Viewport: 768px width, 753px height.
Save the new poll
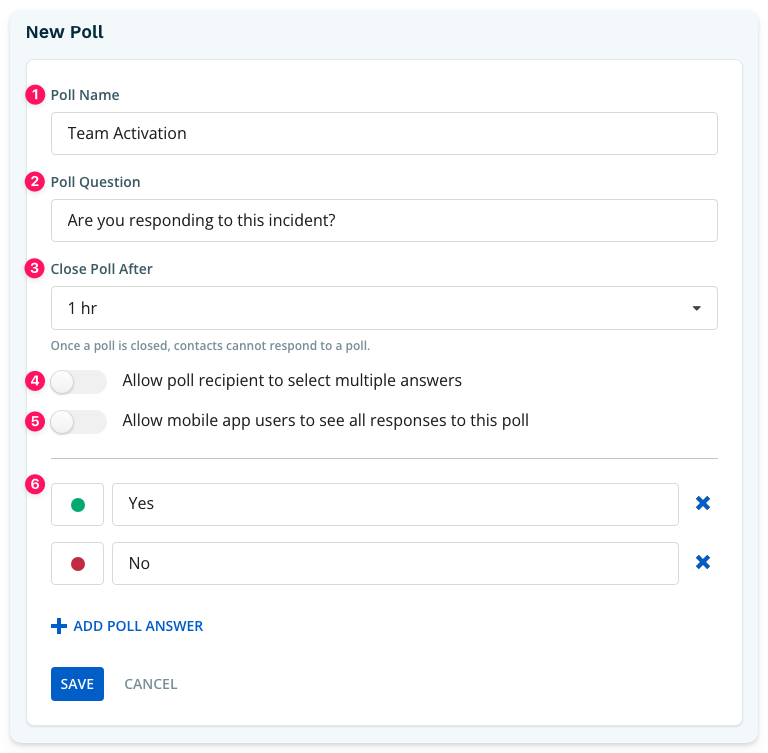(x=77, y=684)
